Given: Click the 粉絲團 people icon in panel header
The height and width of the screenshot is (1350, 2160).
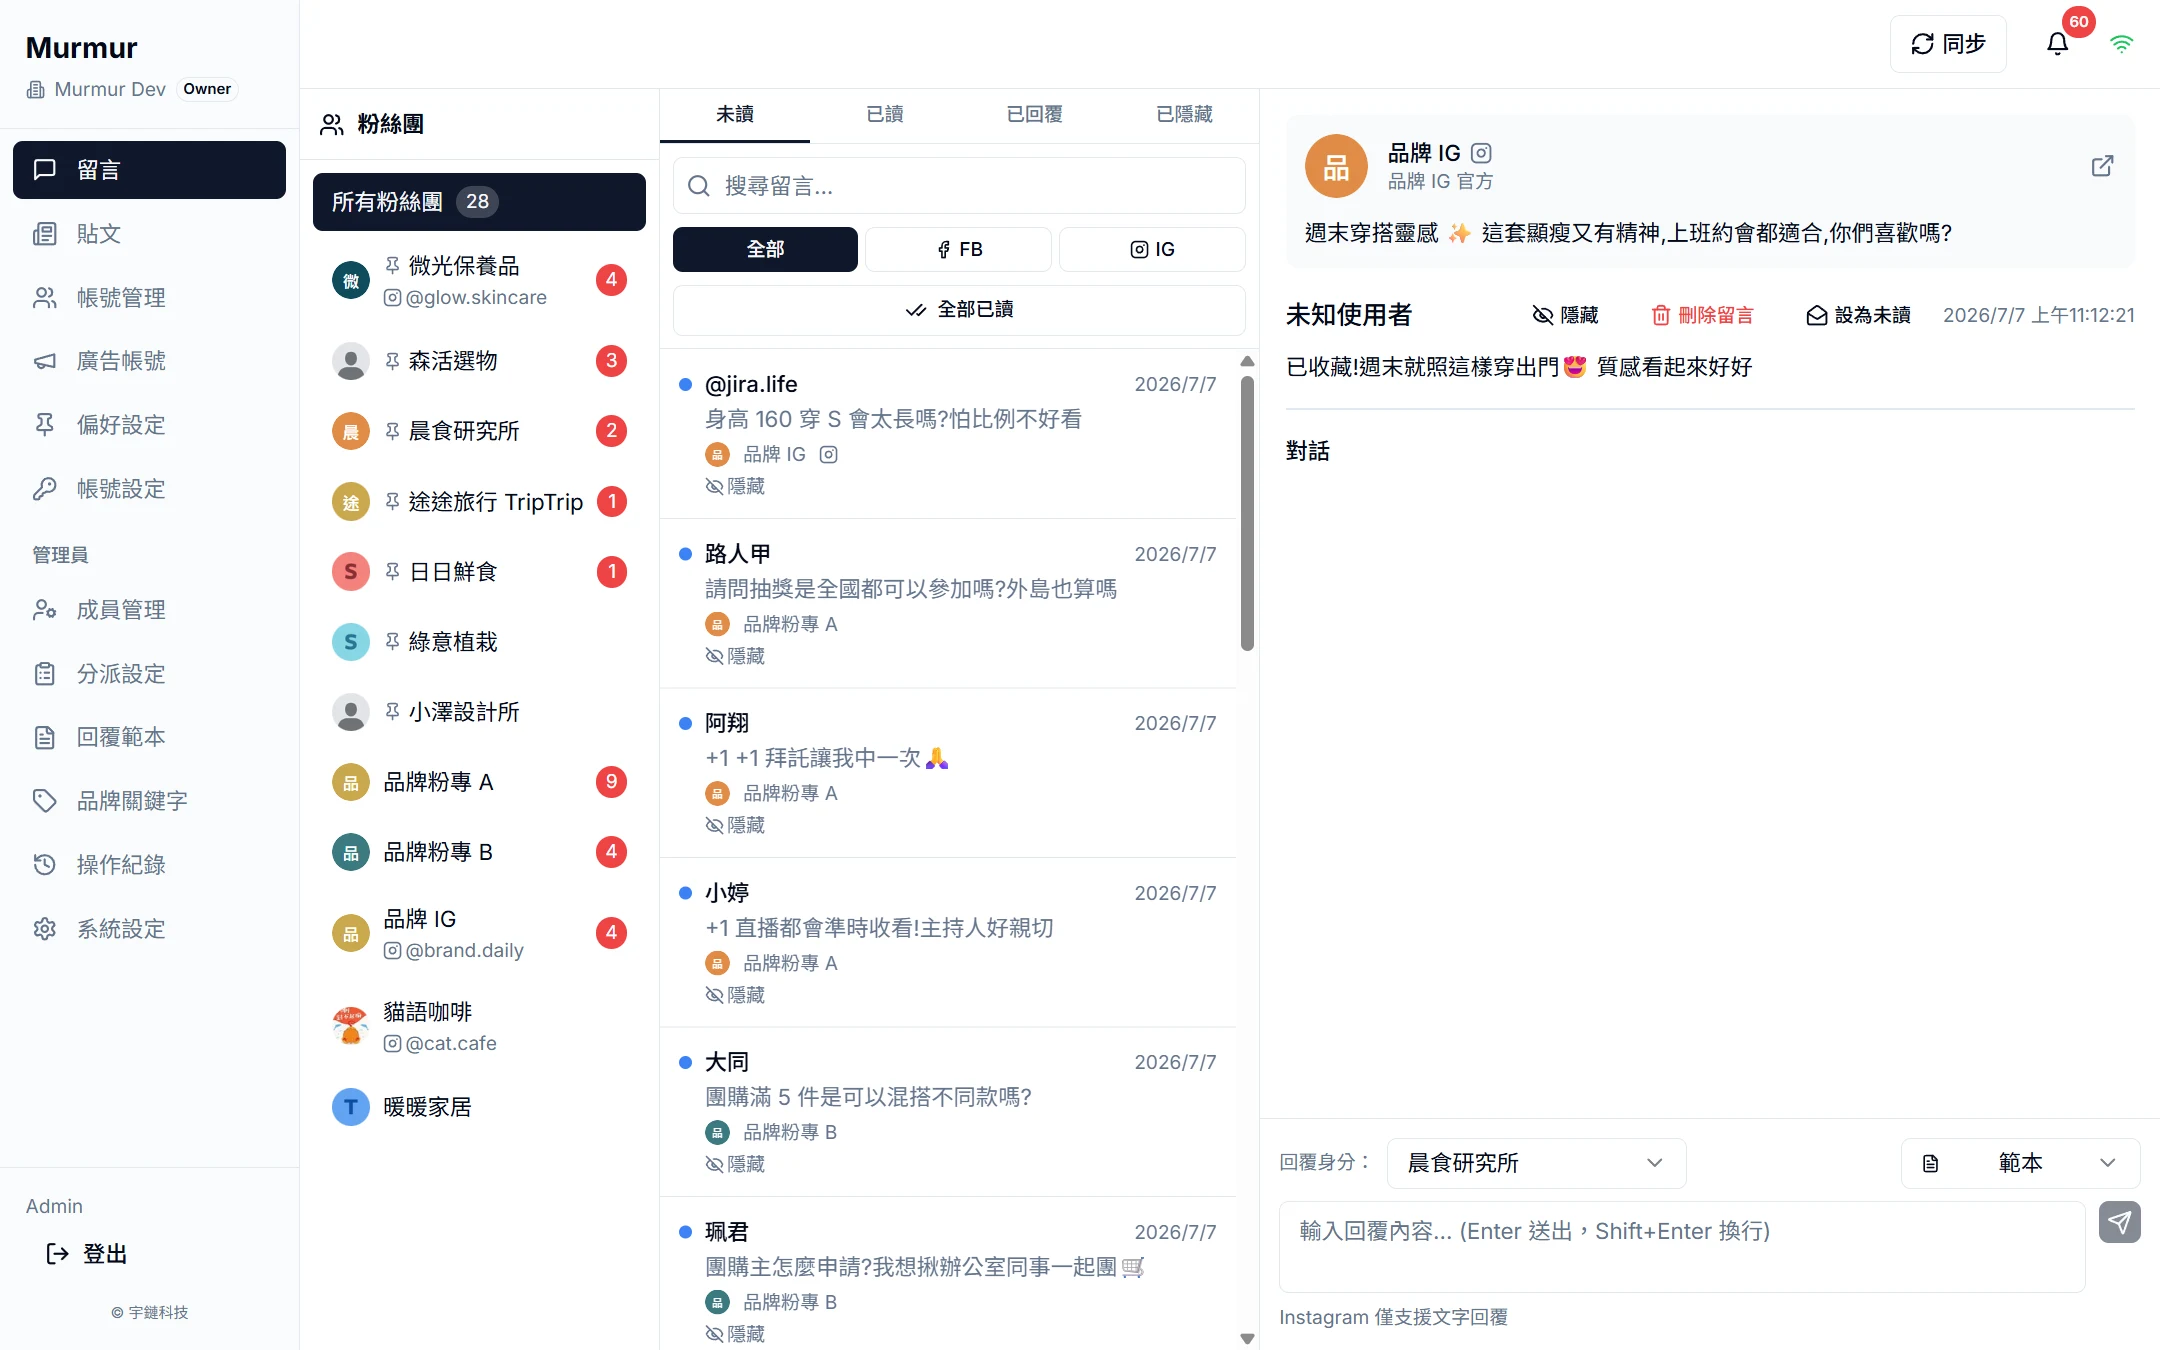Looking at the screenshot, I should [x=331, y=124].
